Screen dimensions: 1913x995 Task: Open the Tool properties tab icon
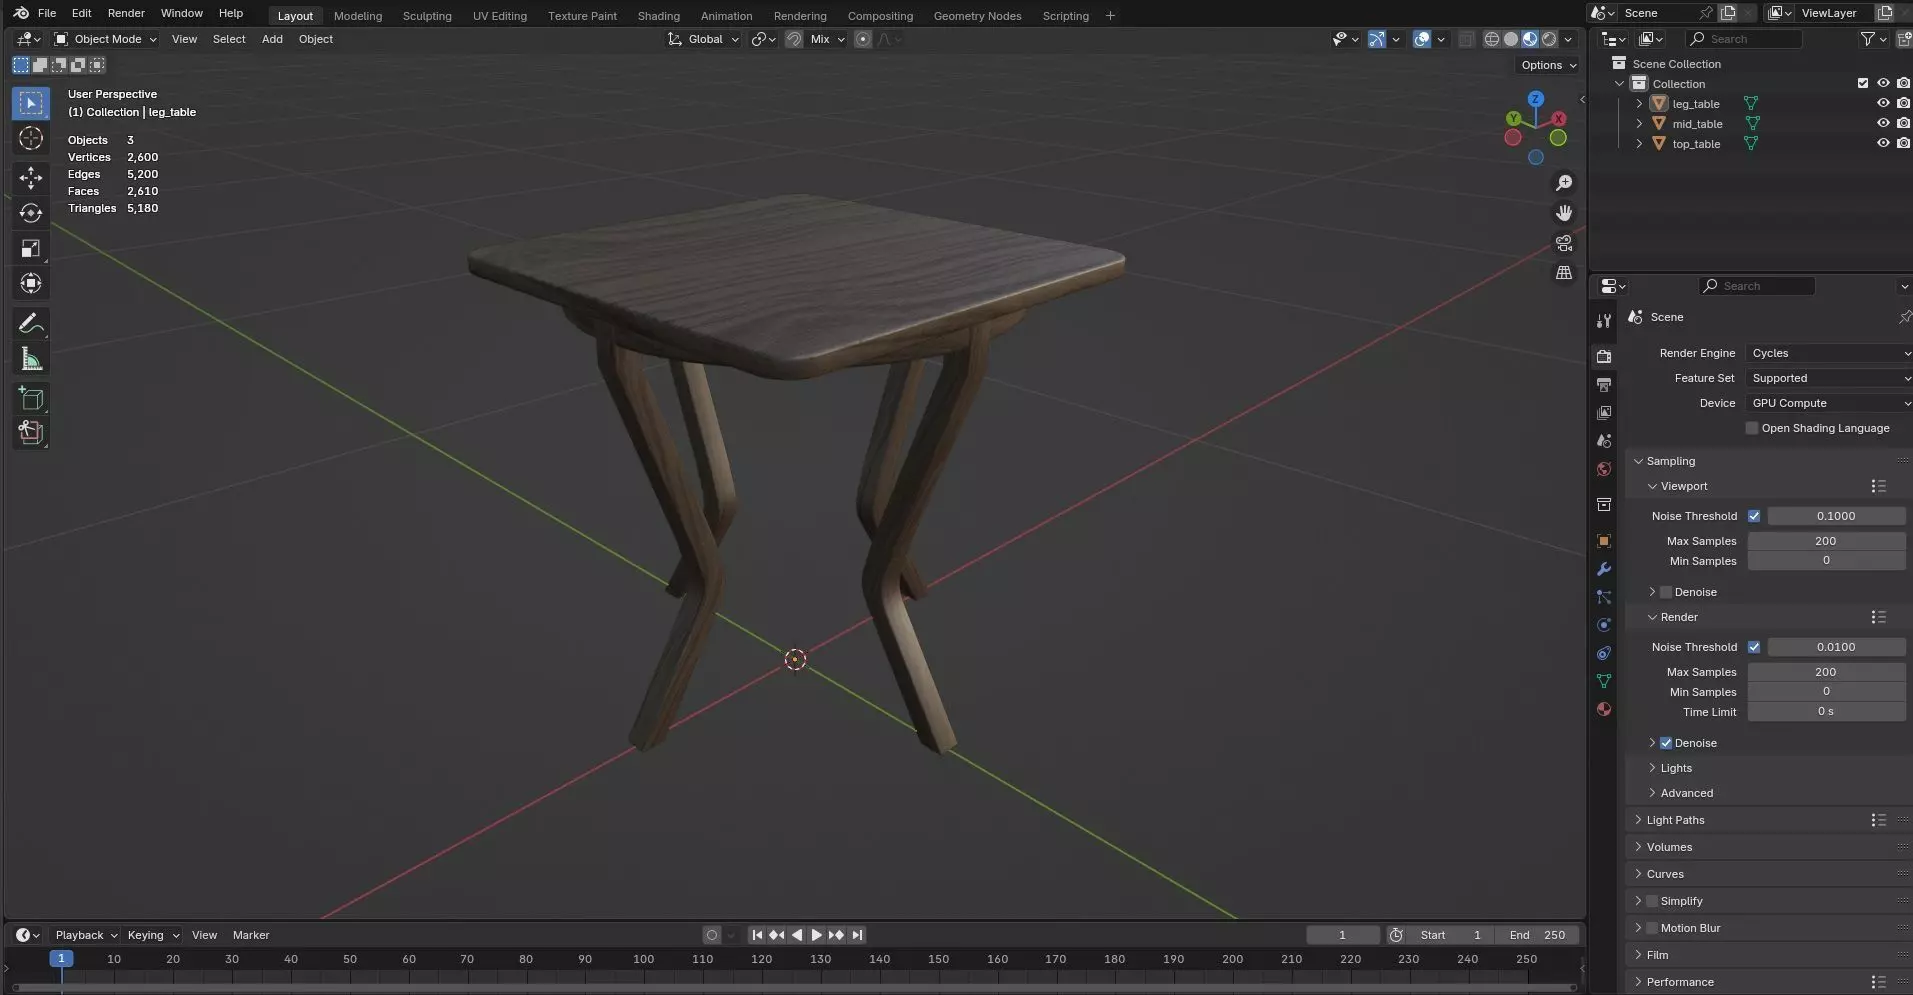pos(1604,321)
